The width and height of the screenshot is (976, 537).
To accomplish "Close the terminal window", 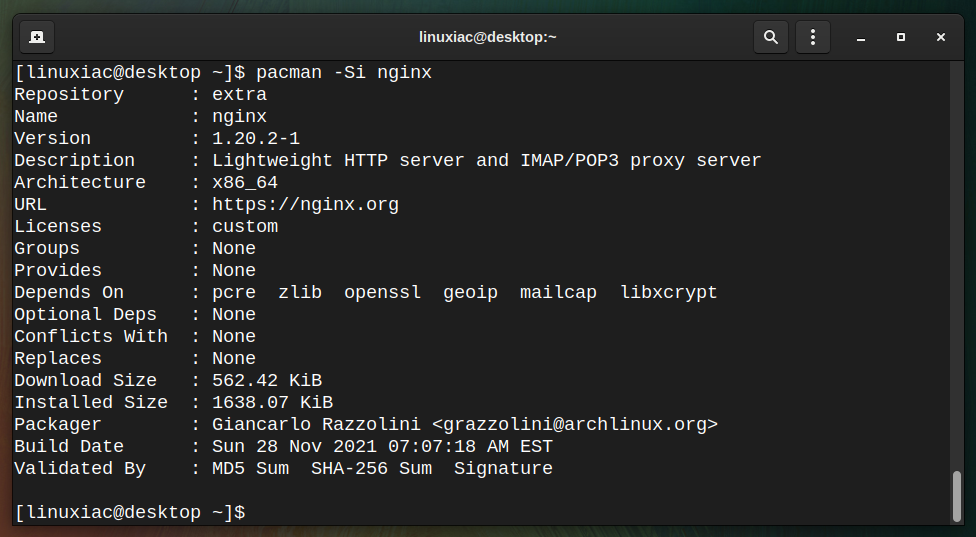I will click(x=941, y=37).
